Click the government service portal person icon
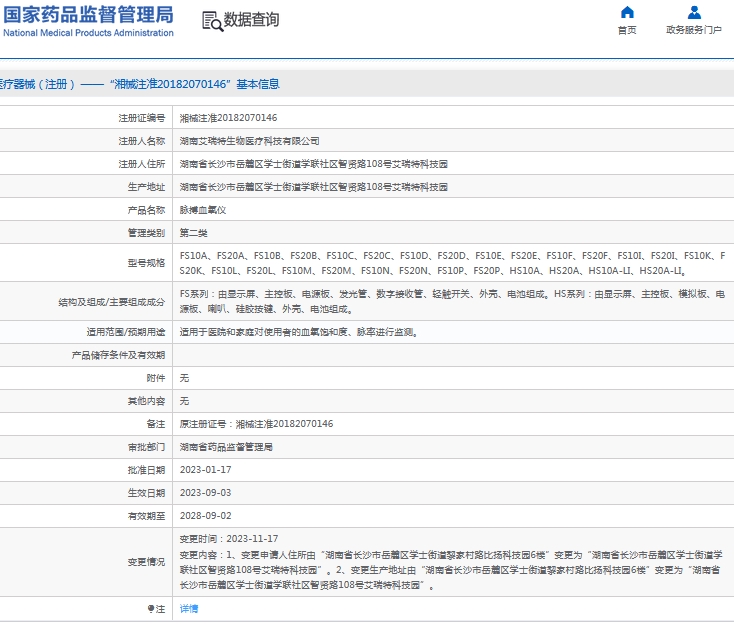 coord(694,12)
